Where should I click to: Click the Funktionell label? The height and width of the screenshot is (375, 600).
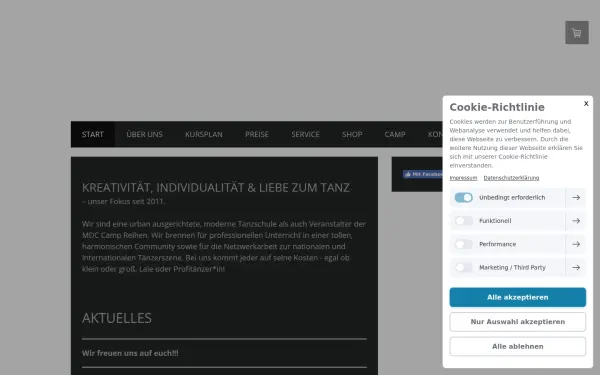[x=495, y=221]
